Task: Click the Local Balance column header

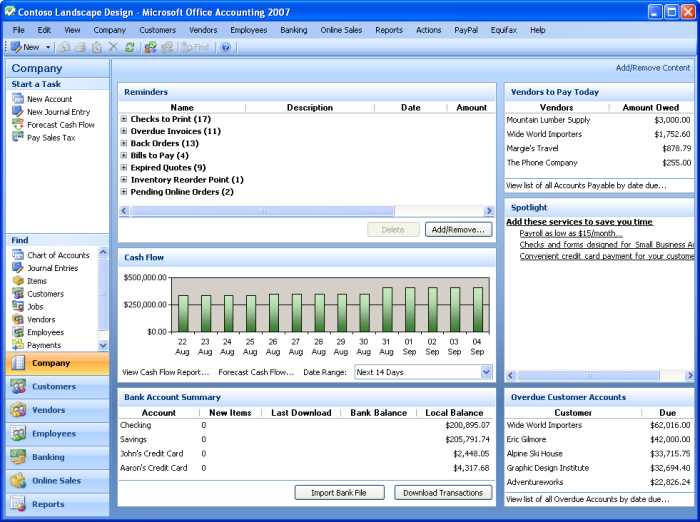Action: click(454, 413)
